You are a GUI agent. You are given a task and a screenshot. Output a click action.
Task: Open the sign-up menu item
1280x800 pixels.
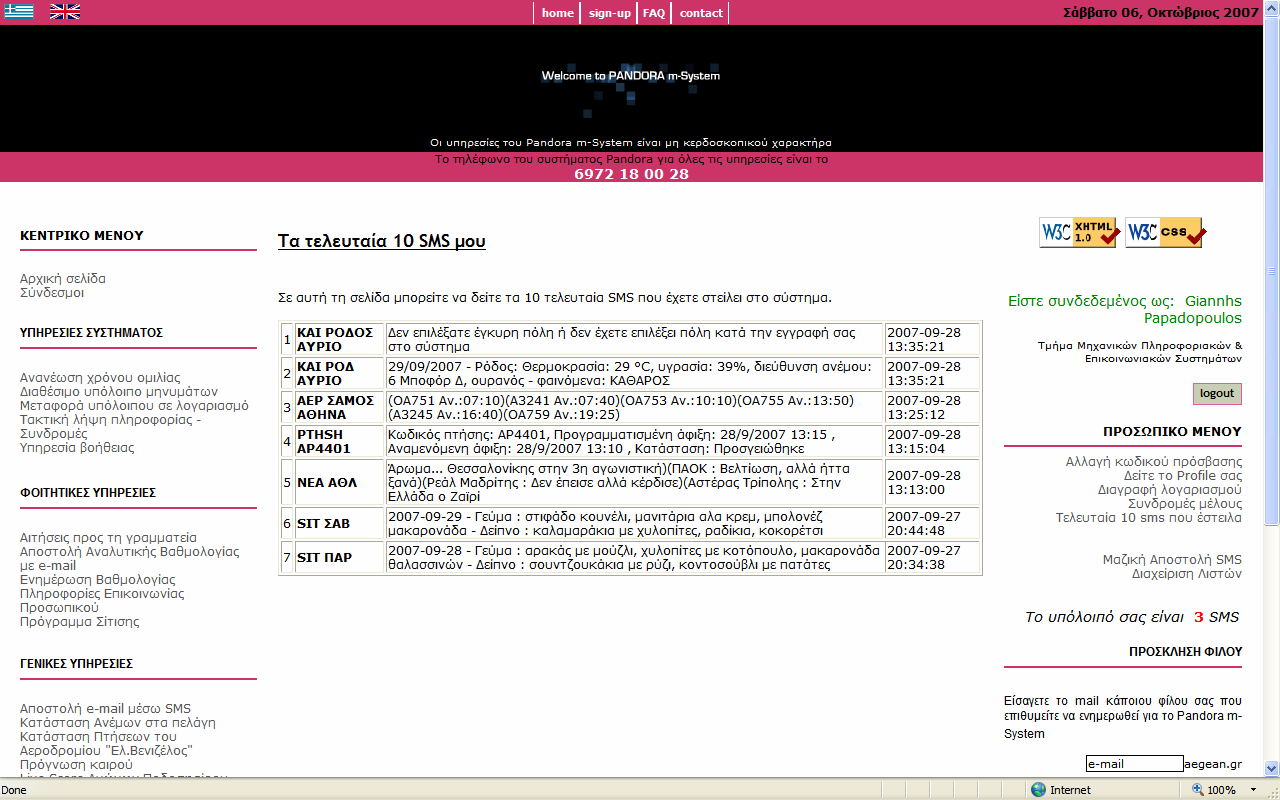[609, 13]
